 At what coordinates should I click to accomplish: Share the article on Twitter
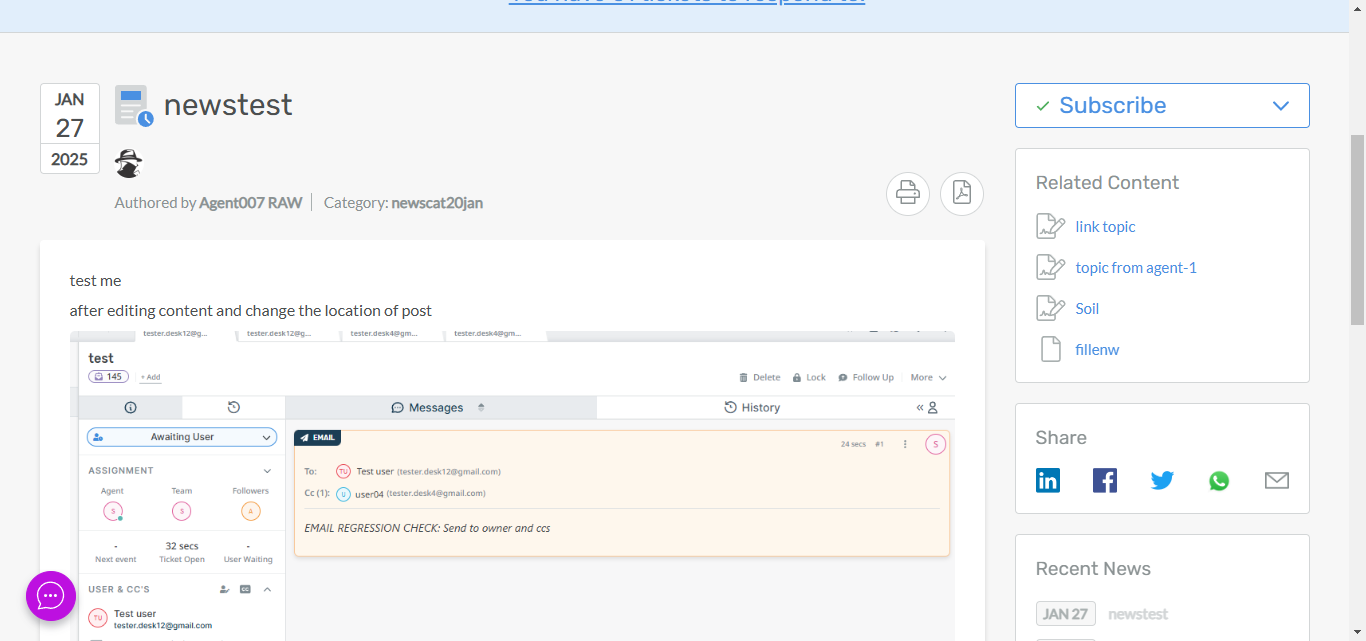pyautogui.click(x=1161, y=481)
